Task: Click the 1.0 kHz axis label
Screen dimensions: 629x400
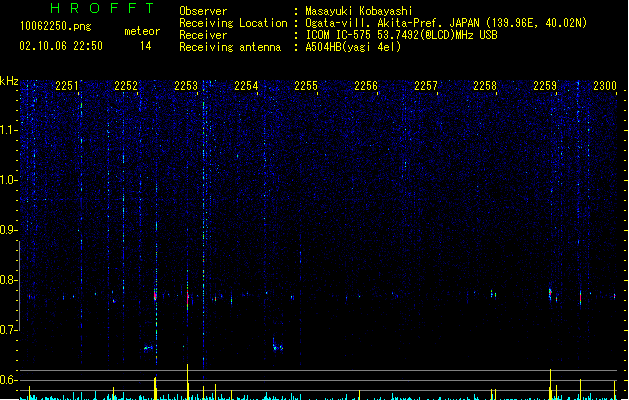Action: [8, 180]
